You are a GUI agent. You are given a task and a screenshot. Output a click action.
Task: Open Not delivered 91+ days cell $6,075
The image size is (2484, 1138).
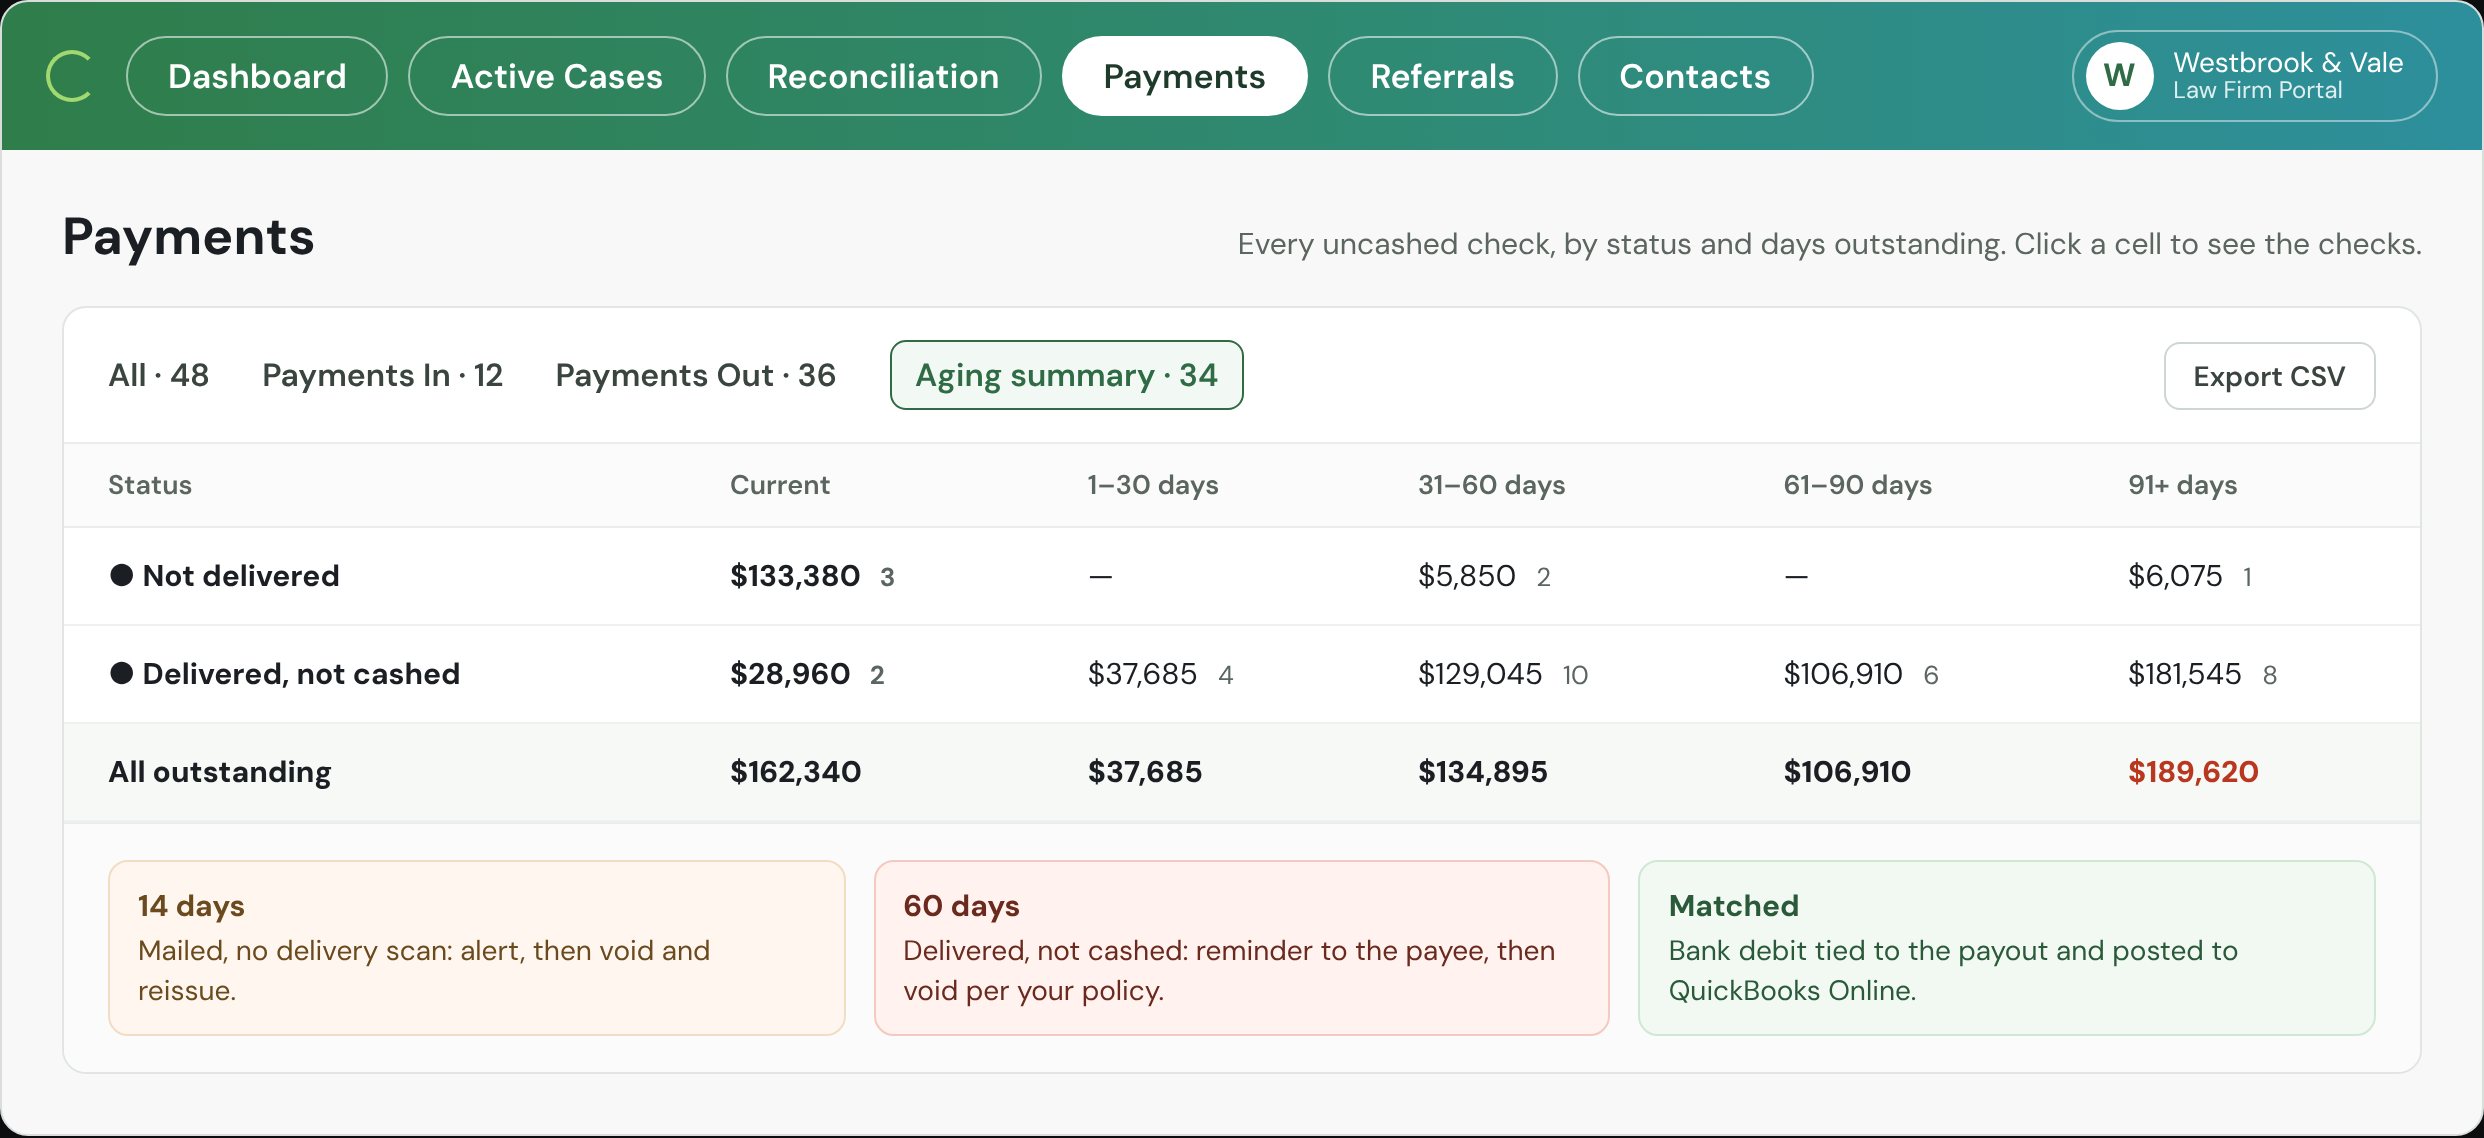click(x=2190, y=576)
